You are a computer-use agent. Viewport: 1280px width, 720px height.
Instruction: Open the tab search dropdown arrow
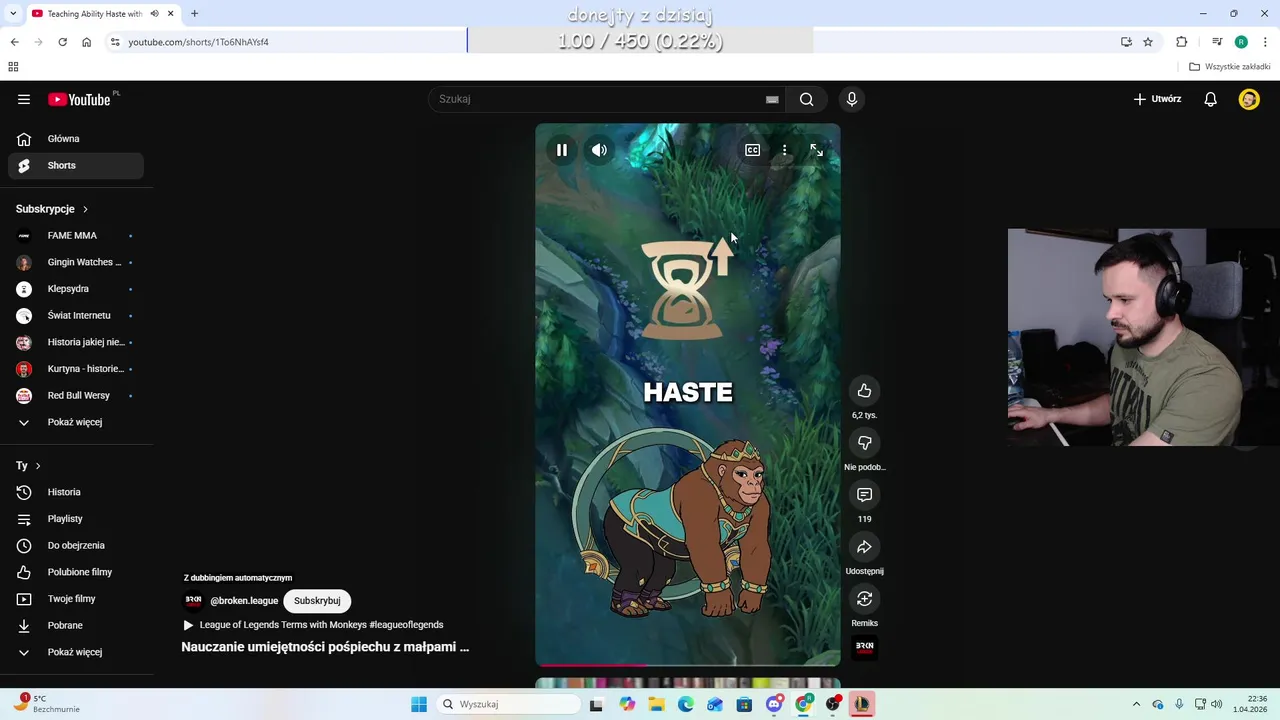click(13, 14)
